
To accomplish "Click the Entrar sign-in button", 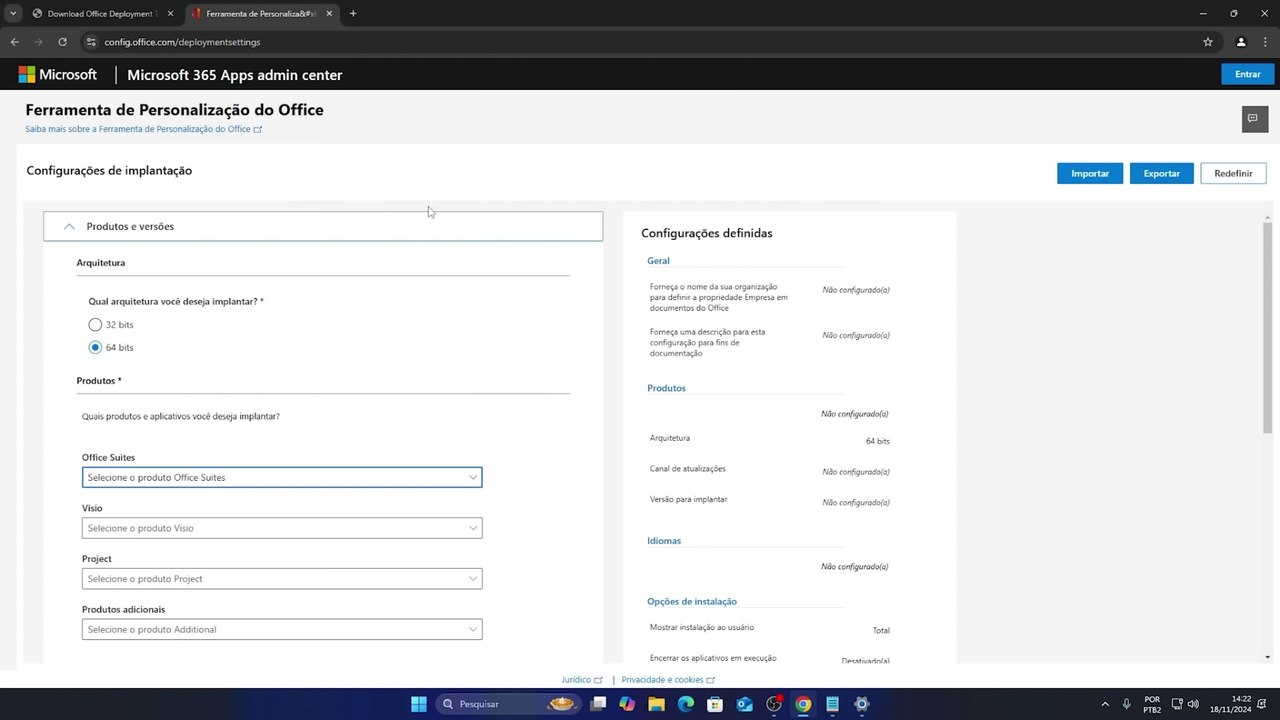I will tap(1248, 75).
